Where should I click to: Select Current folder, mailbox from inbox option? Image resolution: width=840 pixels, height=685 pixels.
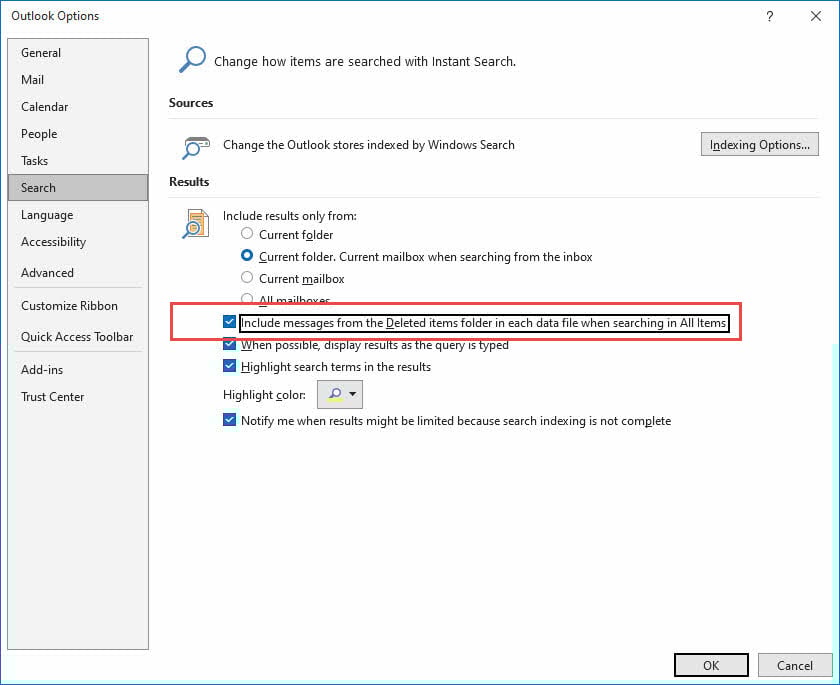(x=246, y=255)
